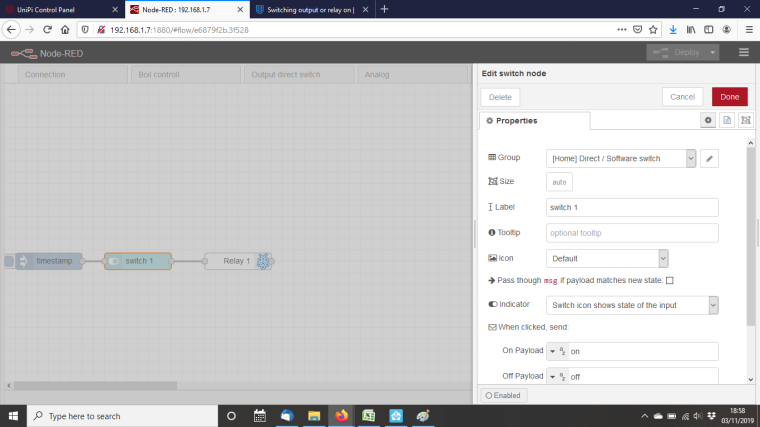Click the Cancel button
Image resolution: width=760 pixels, height=427 pixels.
click(682, 97)
